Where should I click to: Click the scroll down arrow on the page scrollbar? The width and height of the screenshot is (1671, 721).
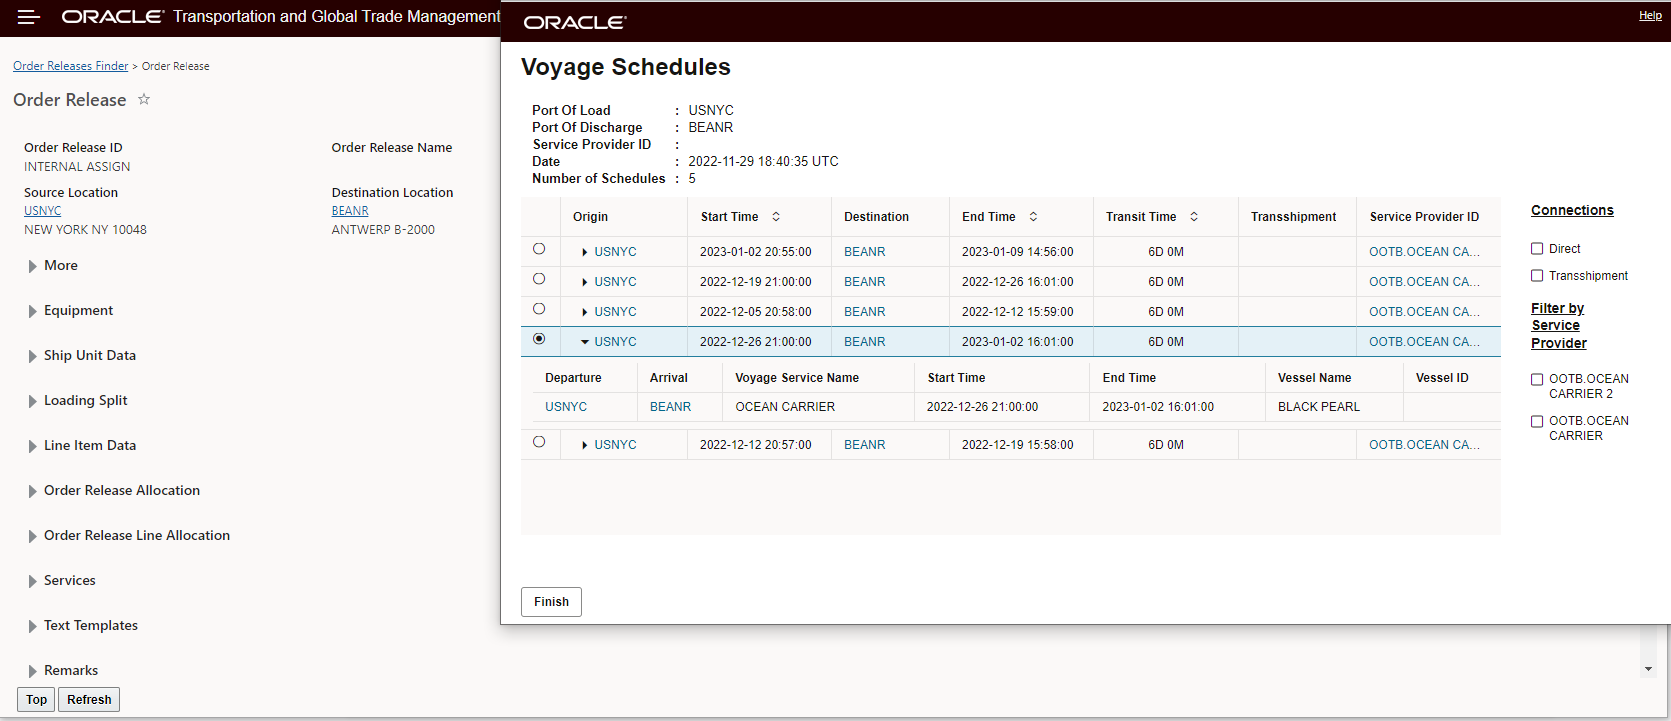point(1648,669)
